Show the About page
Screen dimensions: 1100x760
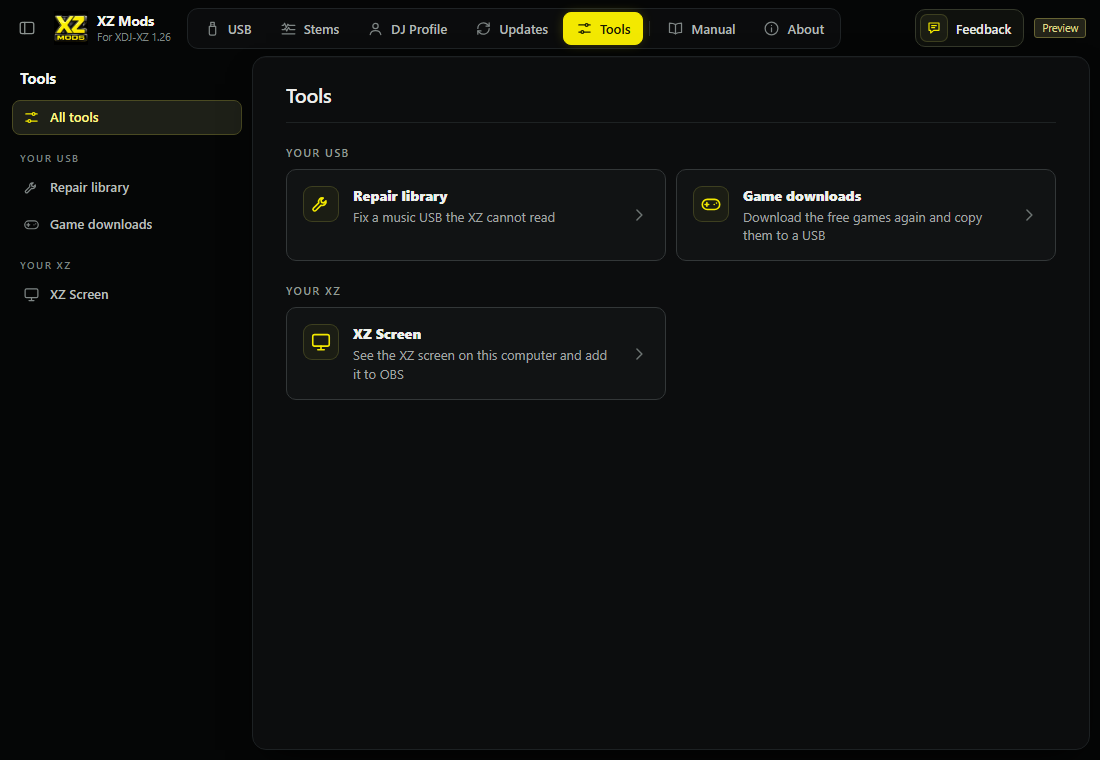pyautogui.click(x=794, y=29)
